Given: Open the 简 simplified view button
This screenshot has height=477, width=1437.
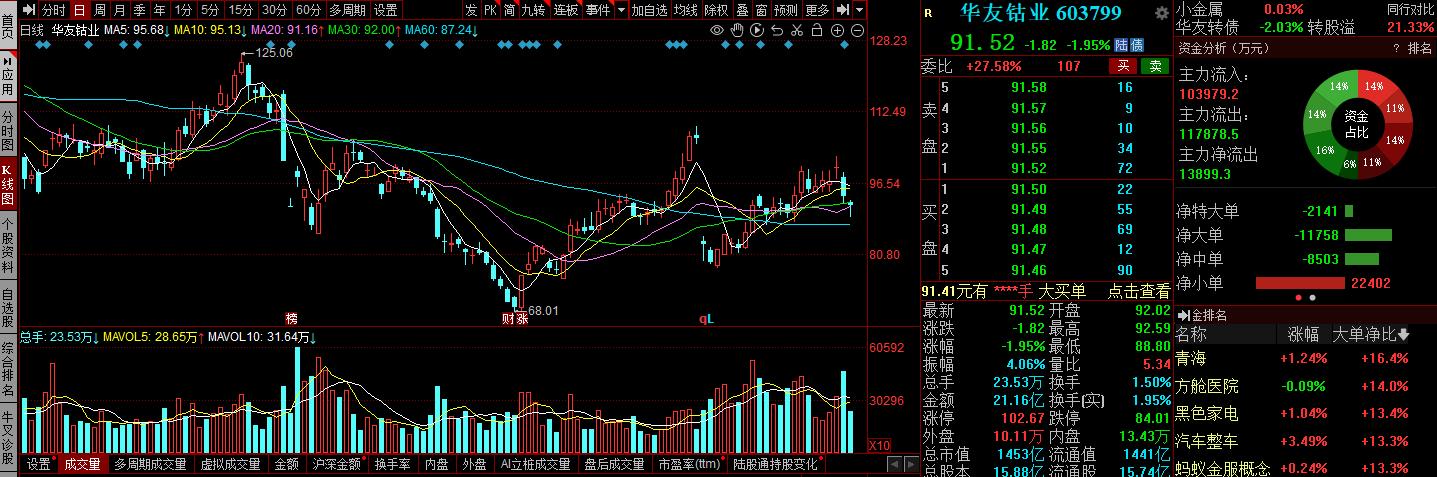Looking at the screenshot, I should [x=510, y=10].
